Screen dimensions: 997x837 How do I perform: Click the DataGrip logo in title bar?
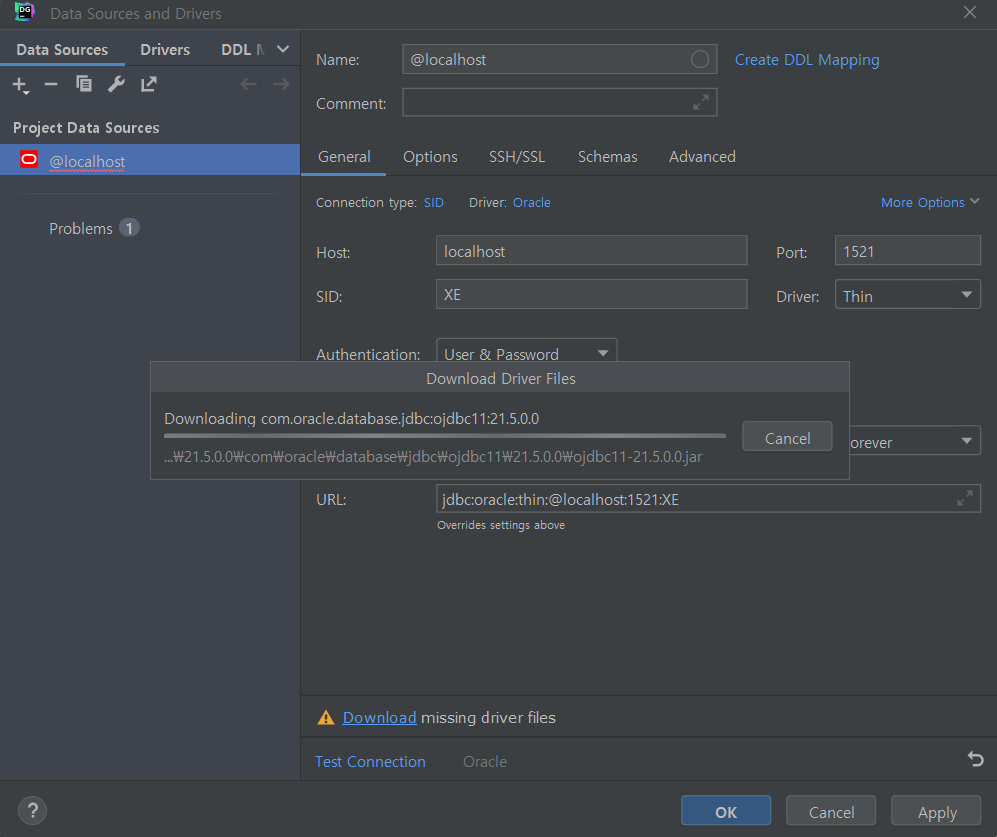click(24, 12)
